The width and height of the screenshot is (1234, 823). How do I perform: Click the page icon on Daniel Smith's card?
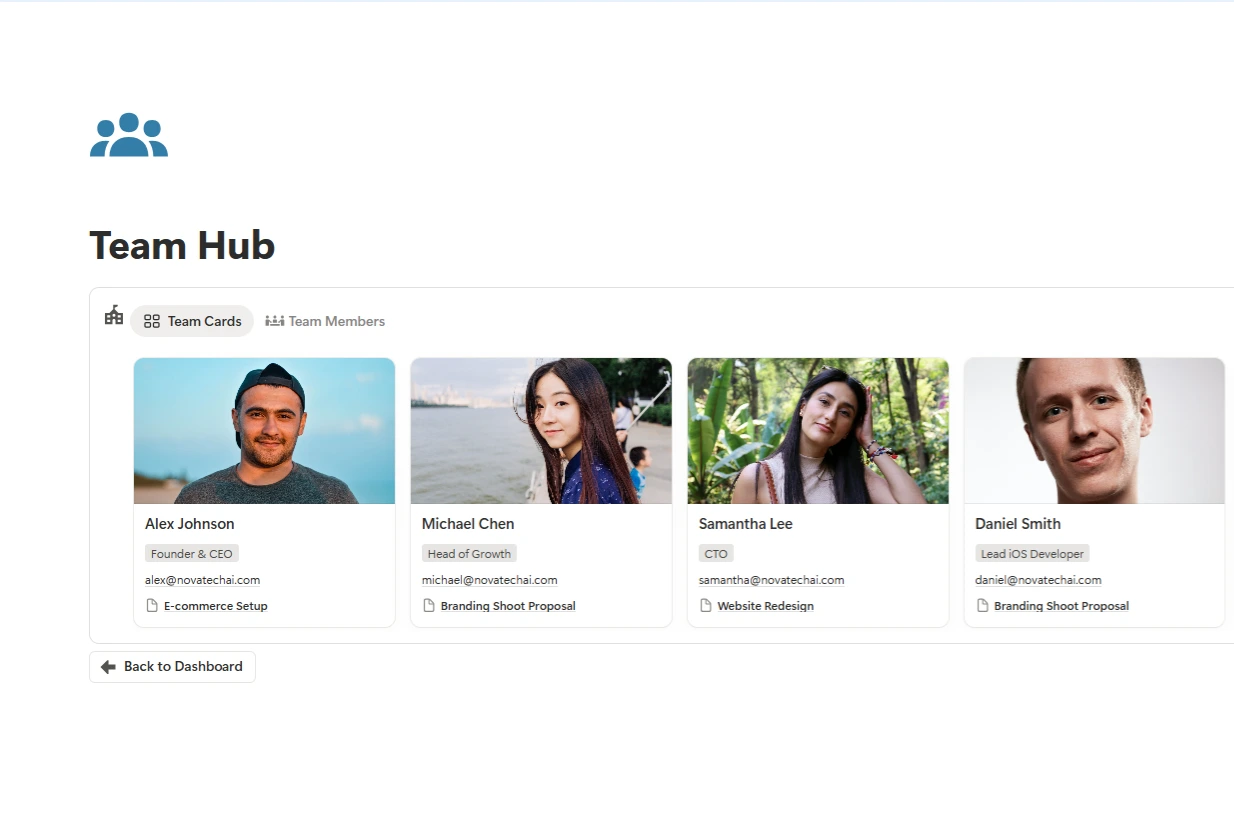(x=983, y=605)
